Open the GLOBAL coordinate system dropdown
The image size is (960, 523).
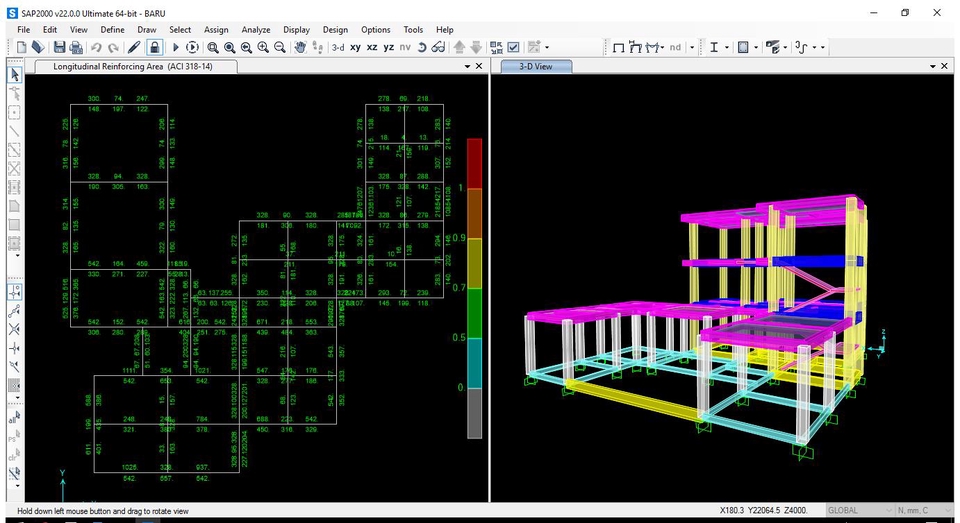(x=859, y=510)
